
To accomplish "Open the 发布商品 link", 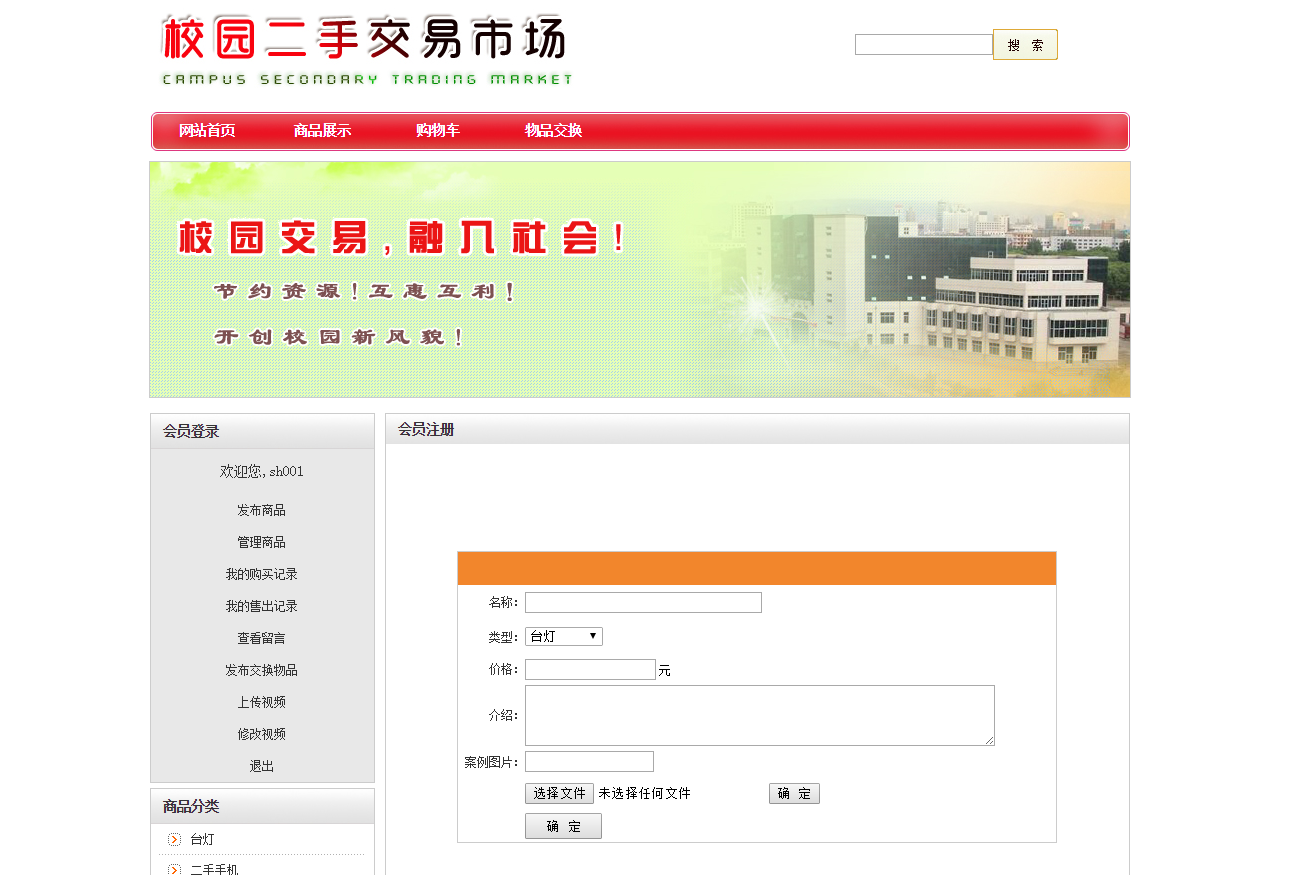I will pos(262,510).
